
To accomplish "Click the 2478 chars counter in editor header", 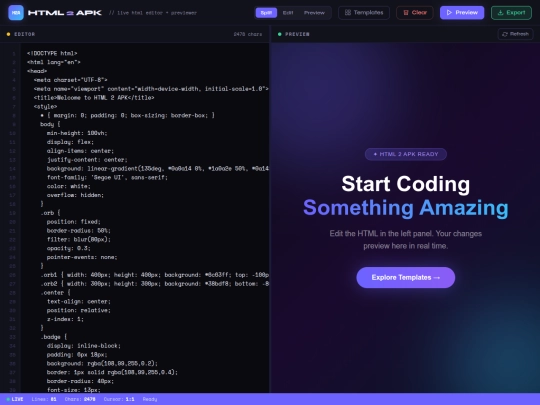I will pyautogui.click(x=248, y=34).
